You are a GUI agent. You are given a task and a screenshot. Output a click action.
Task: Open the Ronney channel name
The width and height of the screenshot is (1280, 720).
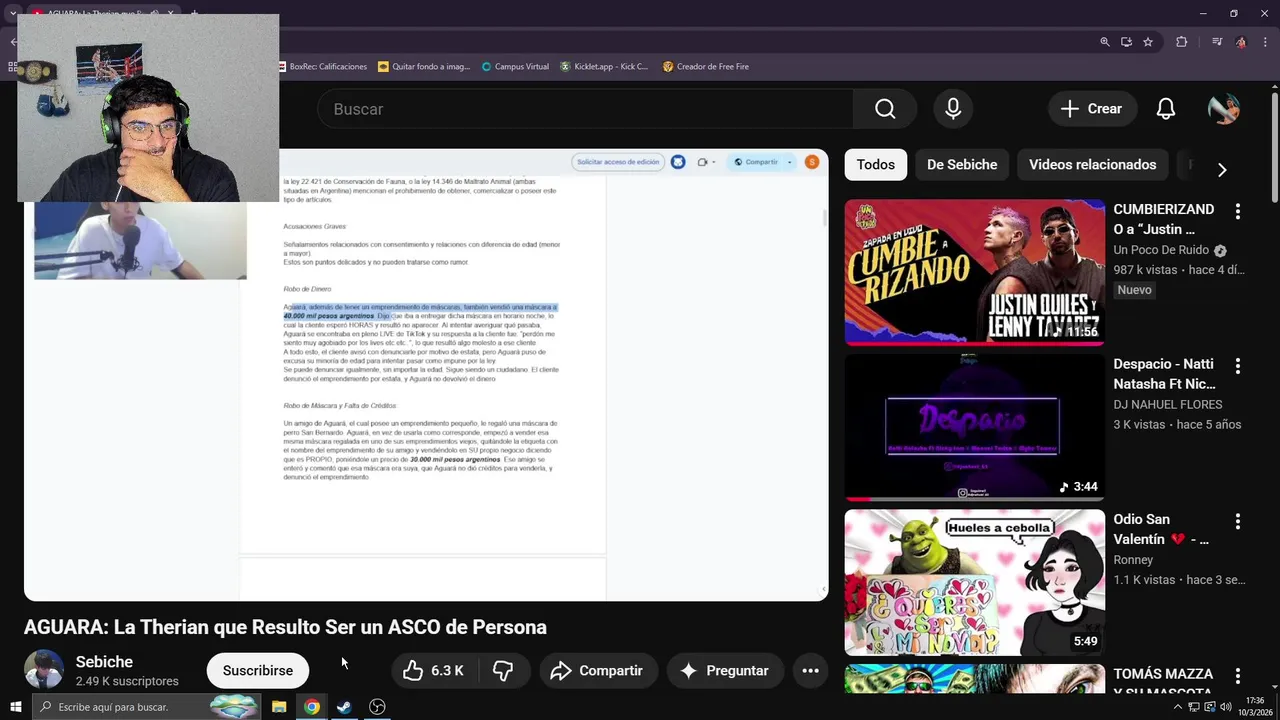pyautogui.click(x=1133, y=560)
